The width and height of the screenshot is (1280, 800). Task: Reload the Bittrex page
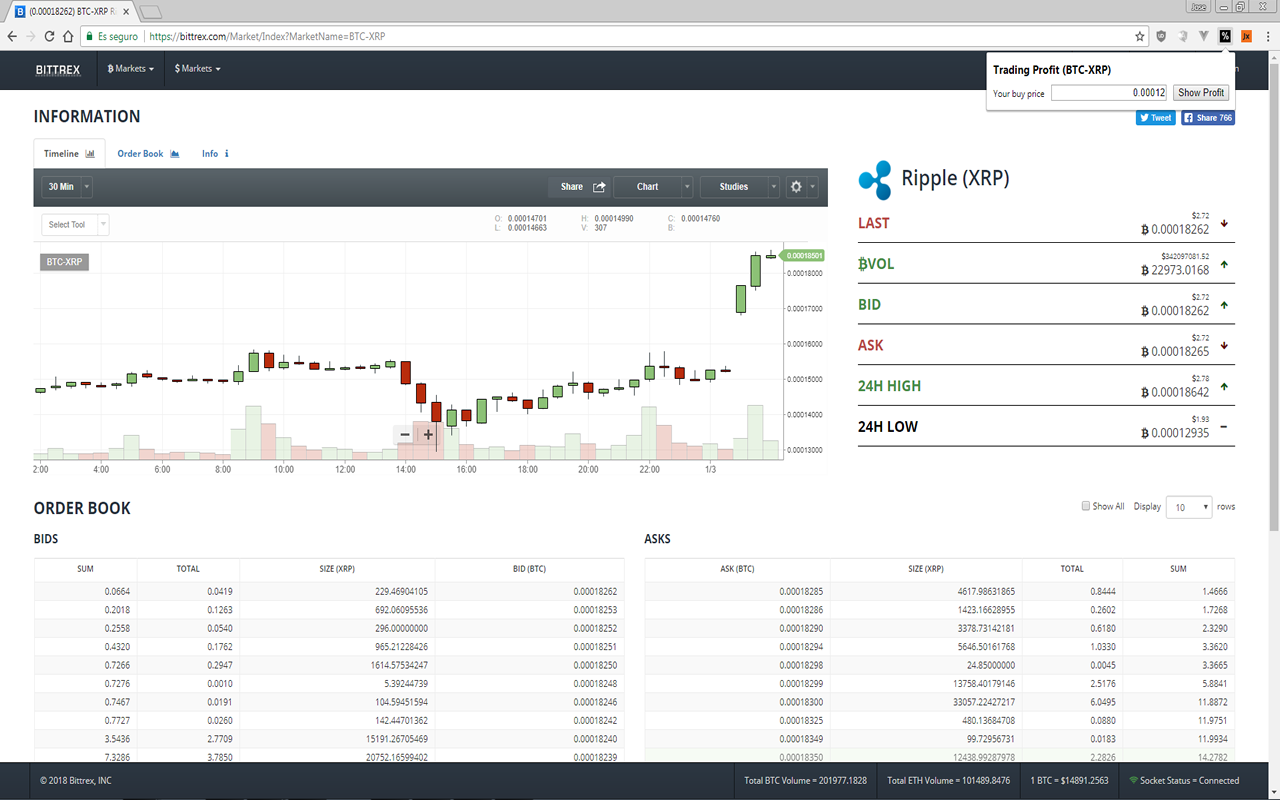[x=49, y=36]
